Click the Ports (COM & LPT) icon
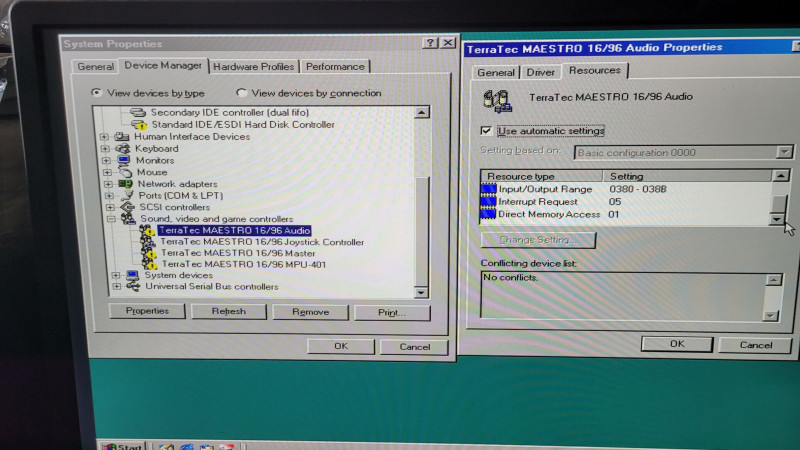800x450 pixels. coord(127,195)
